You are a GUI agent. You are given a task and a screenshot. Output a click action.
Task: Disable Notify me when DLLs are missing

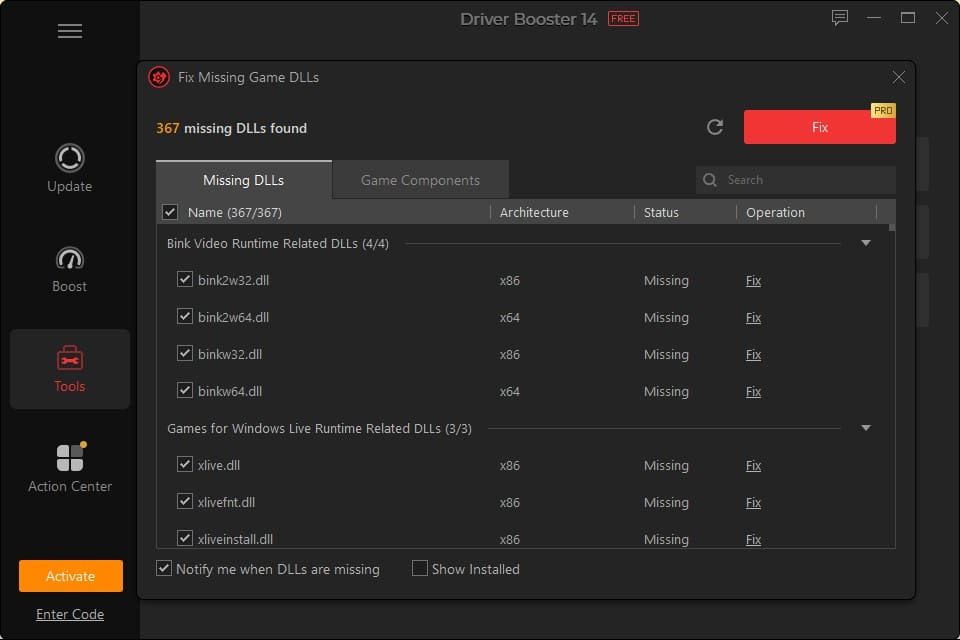click(163, 568)
